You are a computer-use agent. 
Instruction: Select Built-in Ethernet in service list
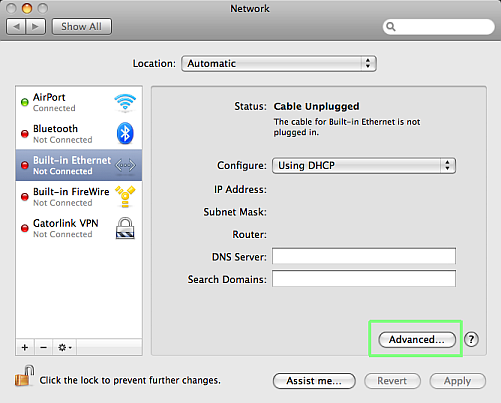tap(79, 165)
